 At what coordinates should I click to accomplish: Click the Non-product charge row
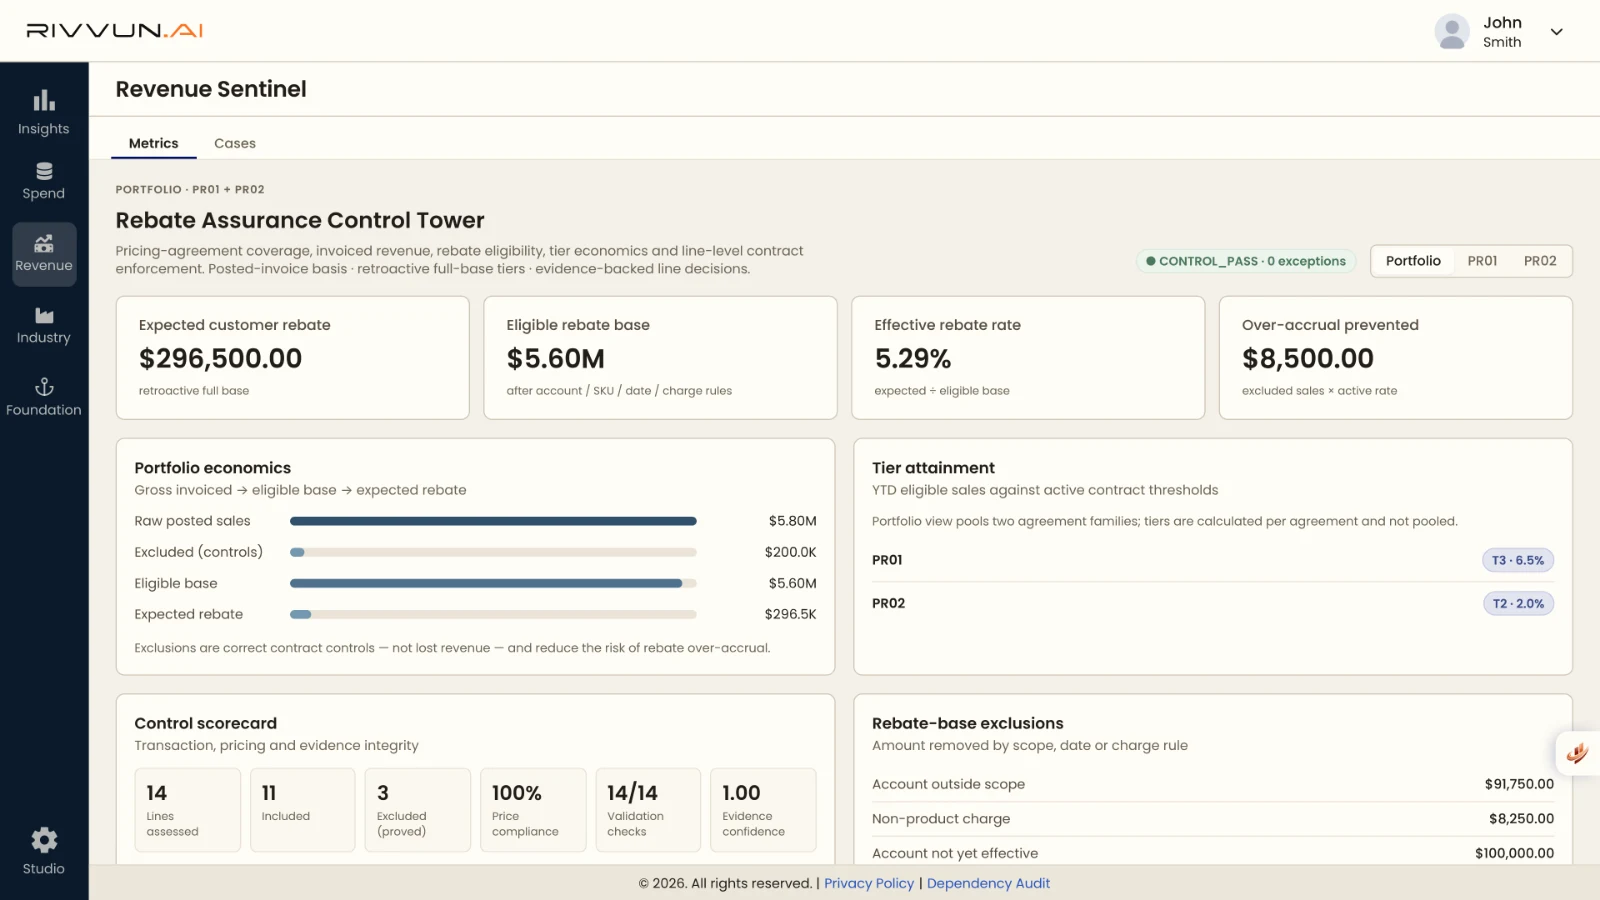tap(1213, 818)
